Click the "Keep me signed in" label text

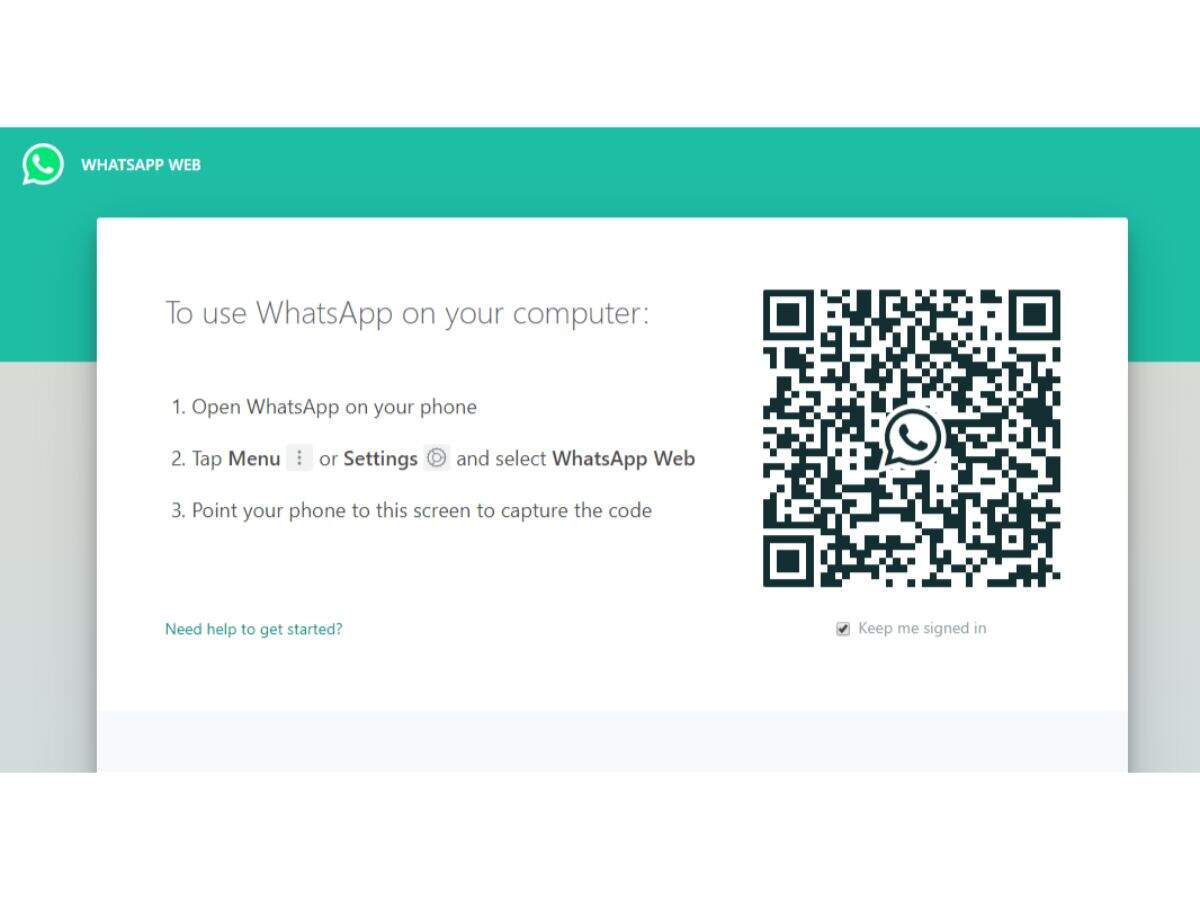pyautogui.click(x=922, y=628)
